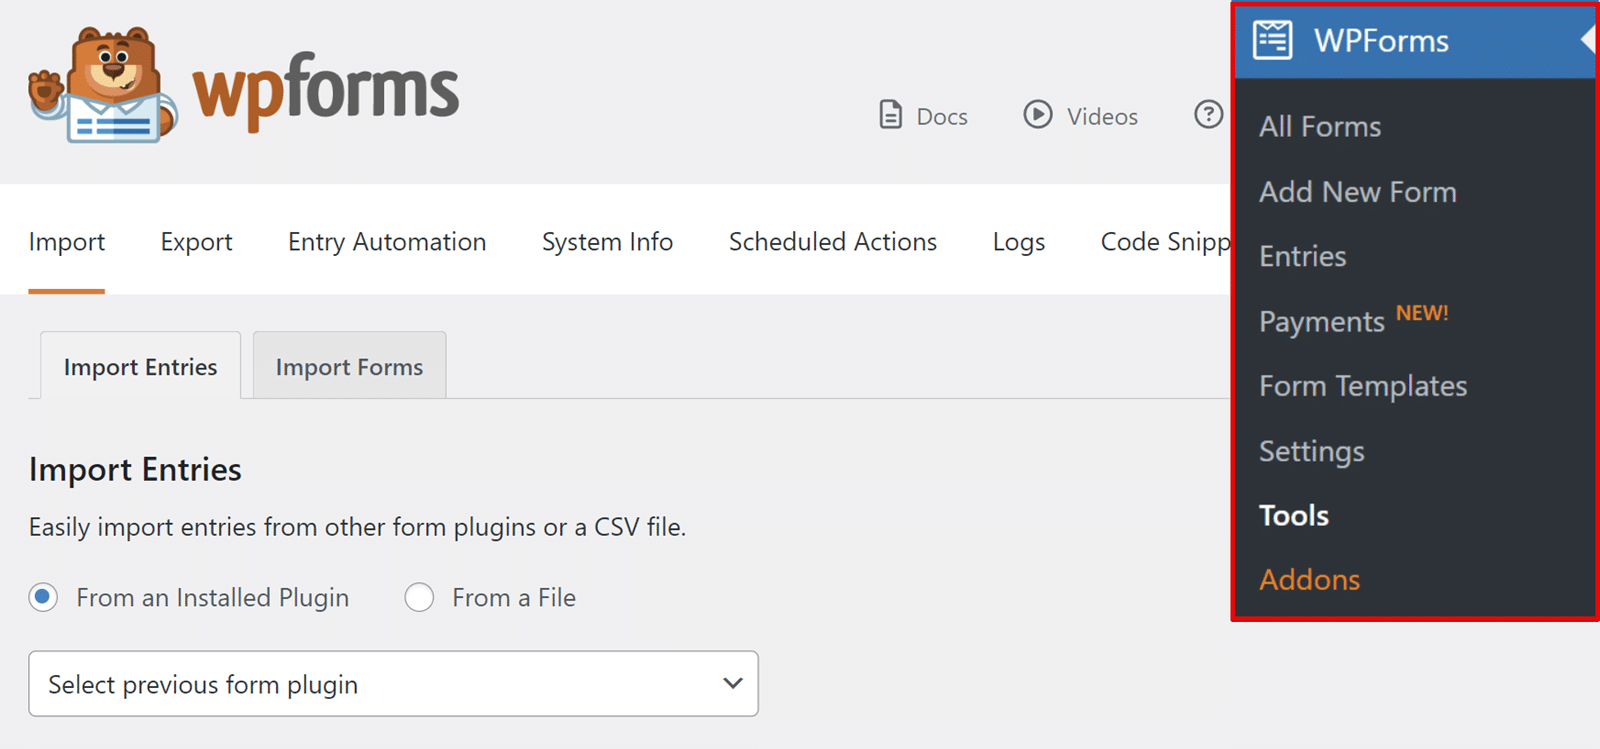The image size is (1600, 749).
Task: Click the Videos play icon
Action: [x=1038, y=115]
